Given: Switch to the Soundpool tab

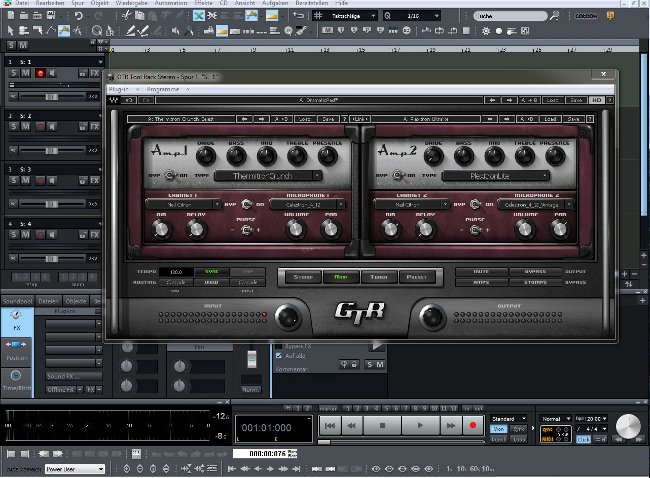Looking at the screenshot, I should [x=17, y=301].
